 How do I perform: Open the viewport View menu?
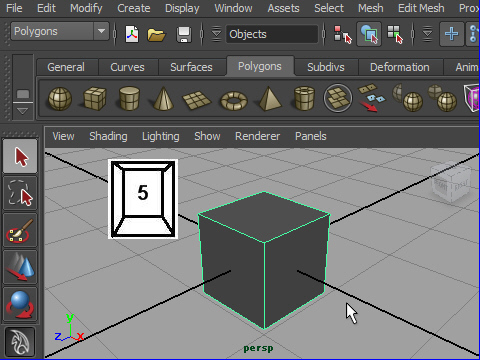click(63, 136)
